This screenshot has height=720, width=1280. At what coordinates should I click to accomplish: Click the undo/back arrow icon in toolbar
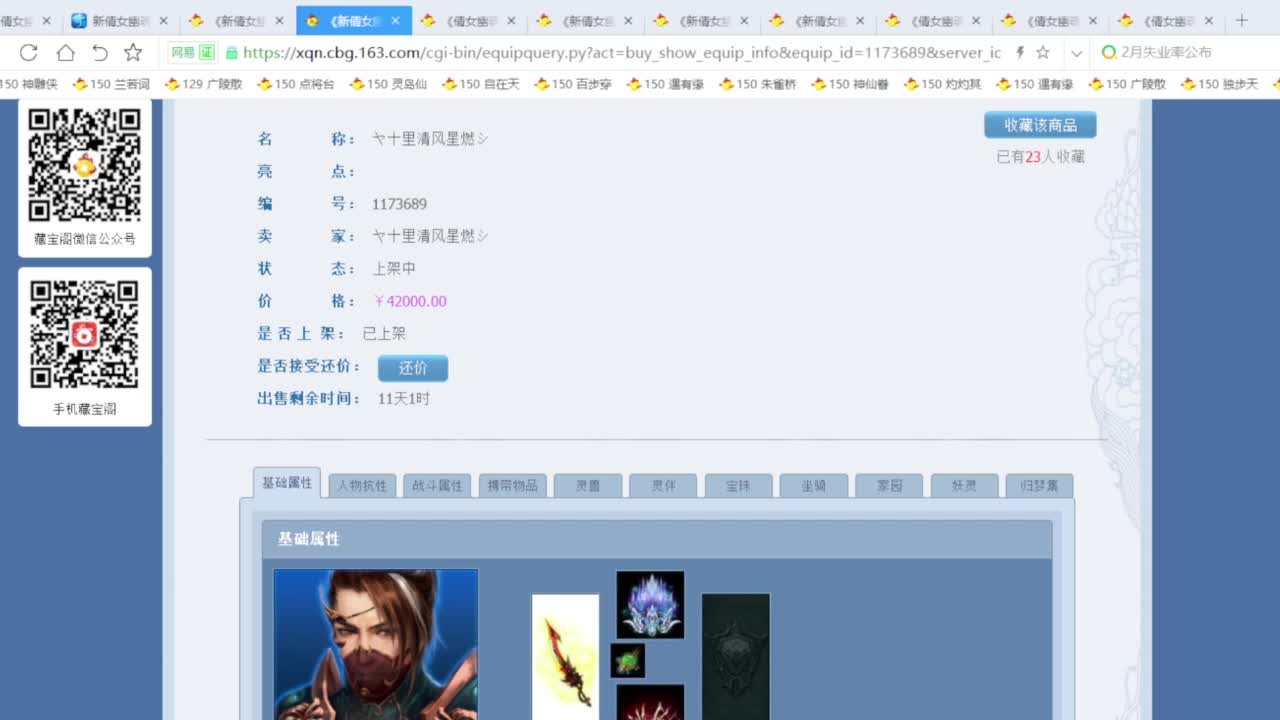coord(100,53)
